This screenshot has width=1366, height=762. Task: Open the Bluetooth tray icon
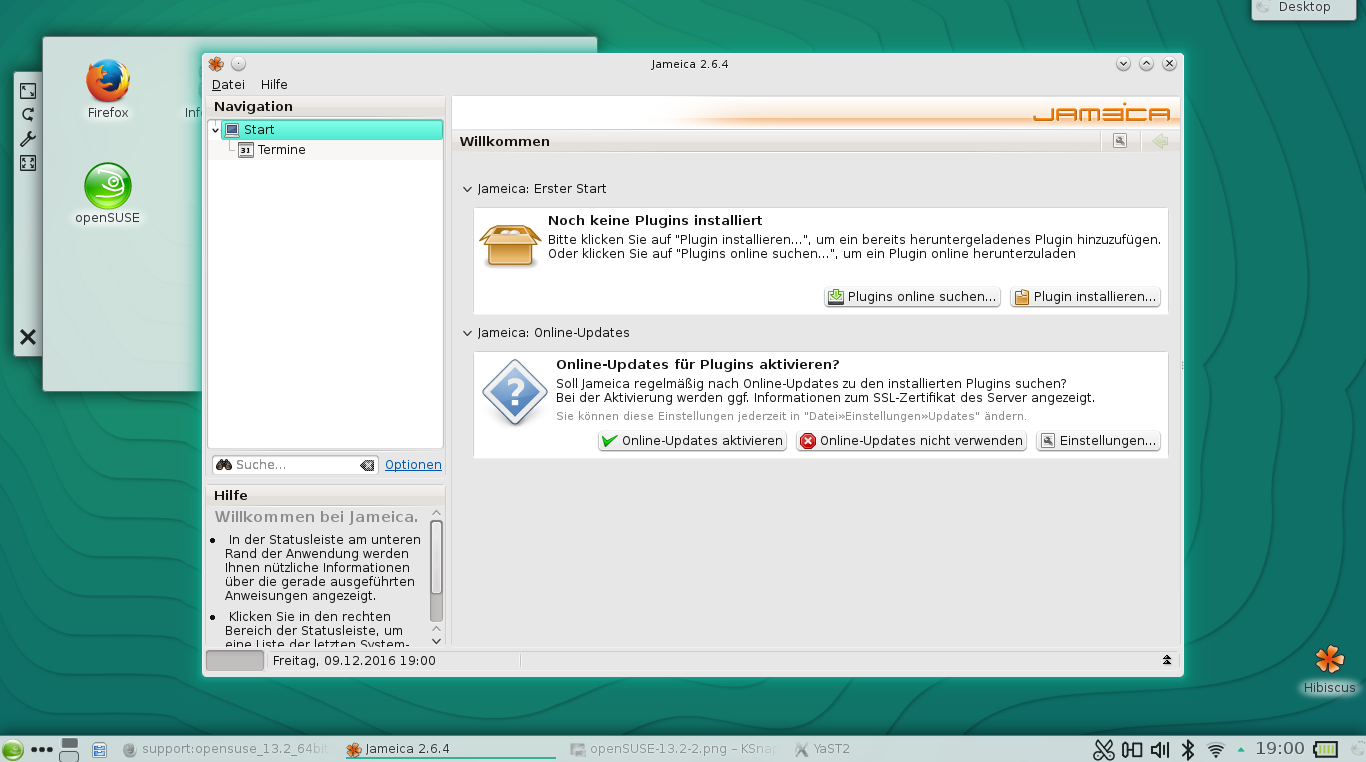pos(1188,749)
